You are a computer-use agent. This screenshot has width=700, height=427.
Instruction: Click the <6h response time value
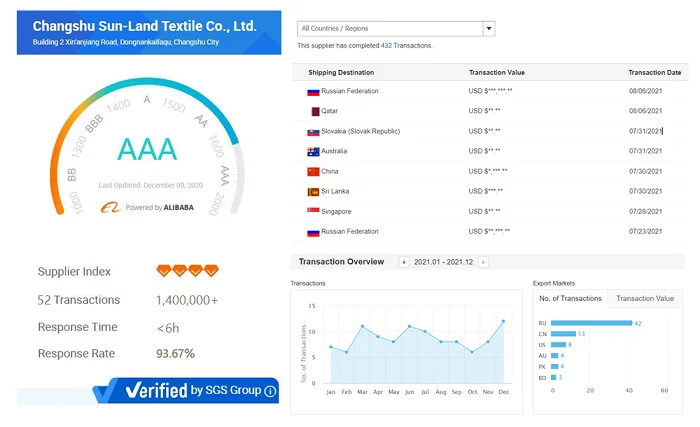(x=168, y=328)
